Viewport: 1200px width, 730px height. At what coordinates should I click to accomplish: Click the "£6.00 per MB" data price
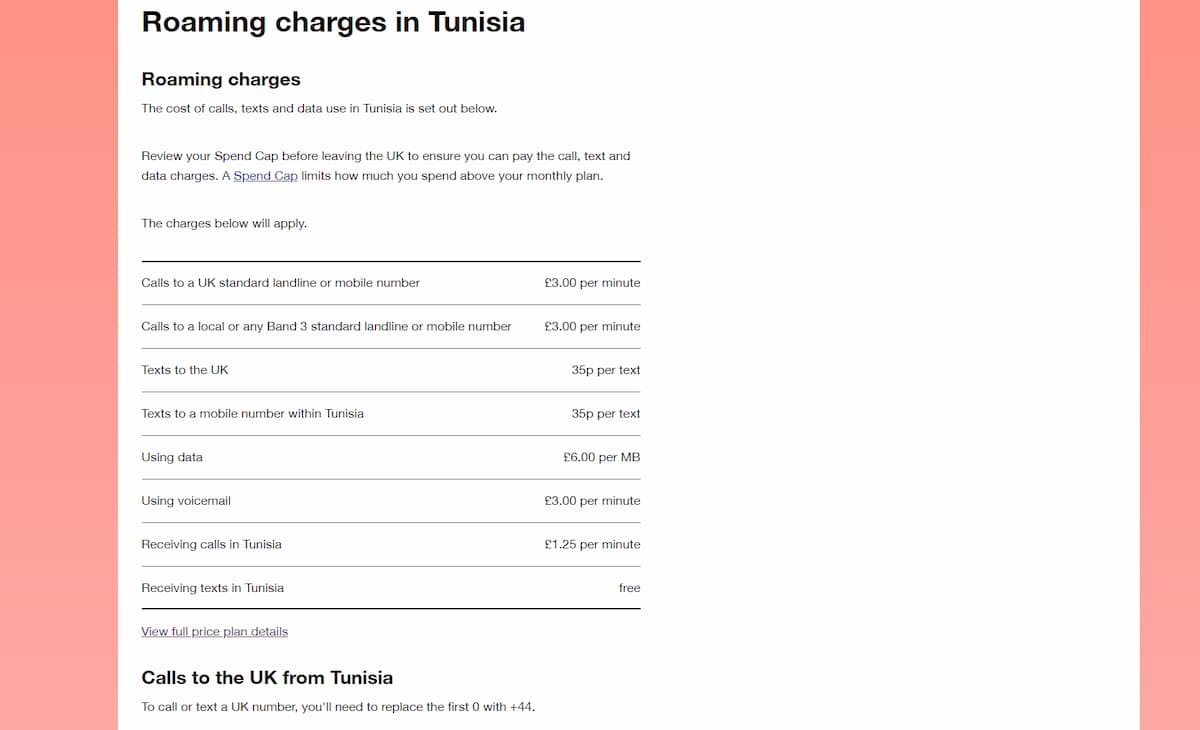(601, 457)
